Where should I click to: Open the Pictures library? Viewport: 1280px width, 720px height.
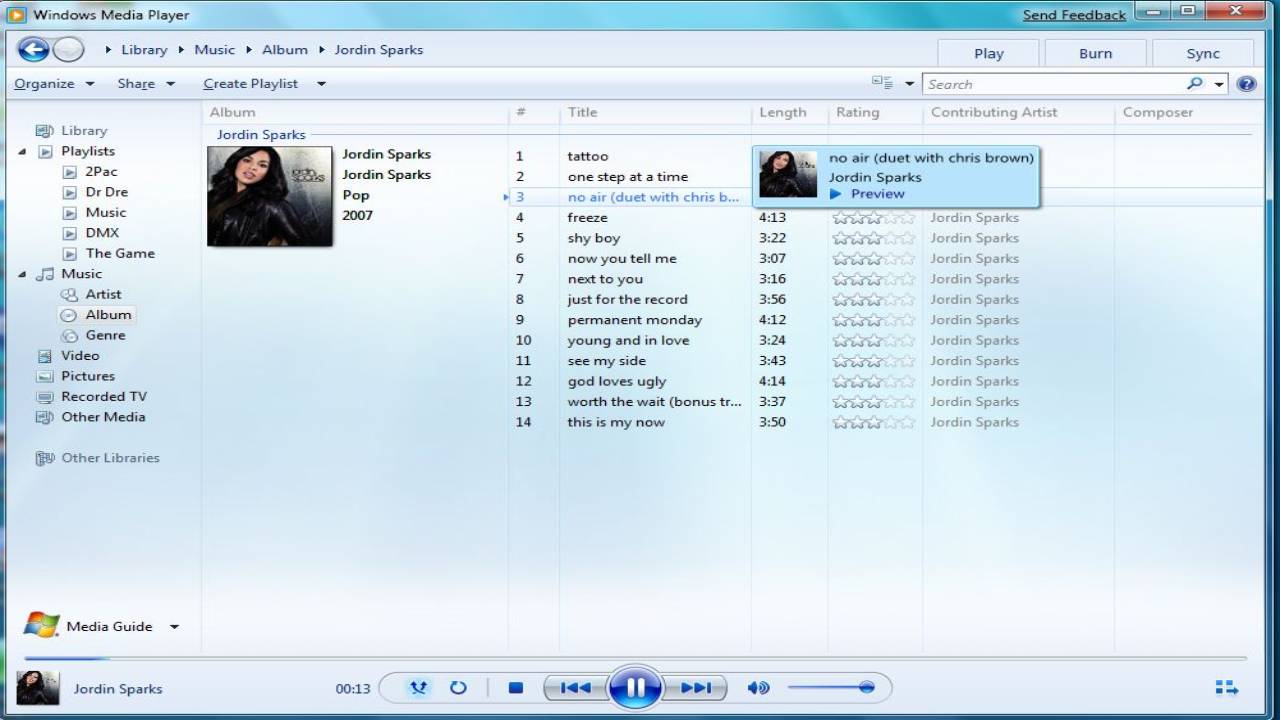[x=88, y=376]
